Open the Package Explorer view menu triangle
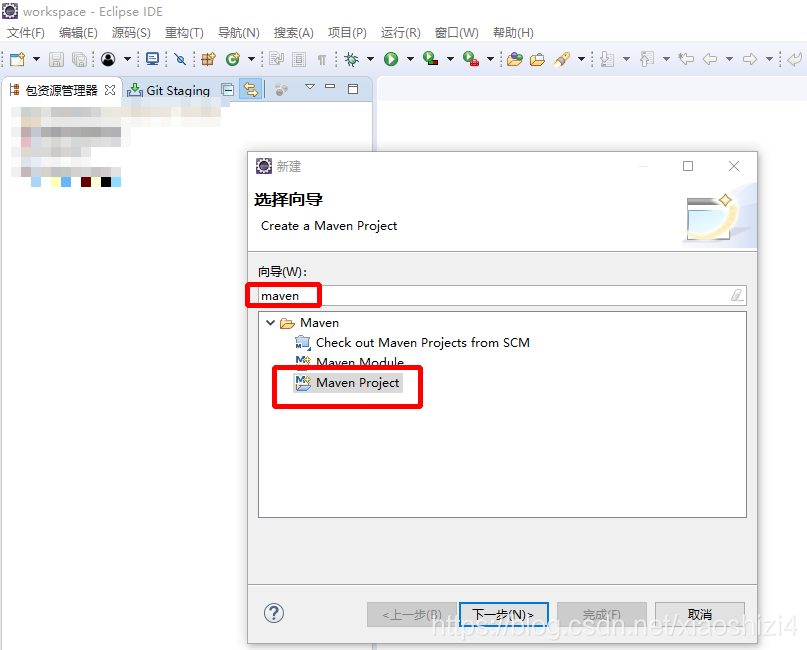The width and height of the screenshot is (807, 650). click(x=310, y=87)
